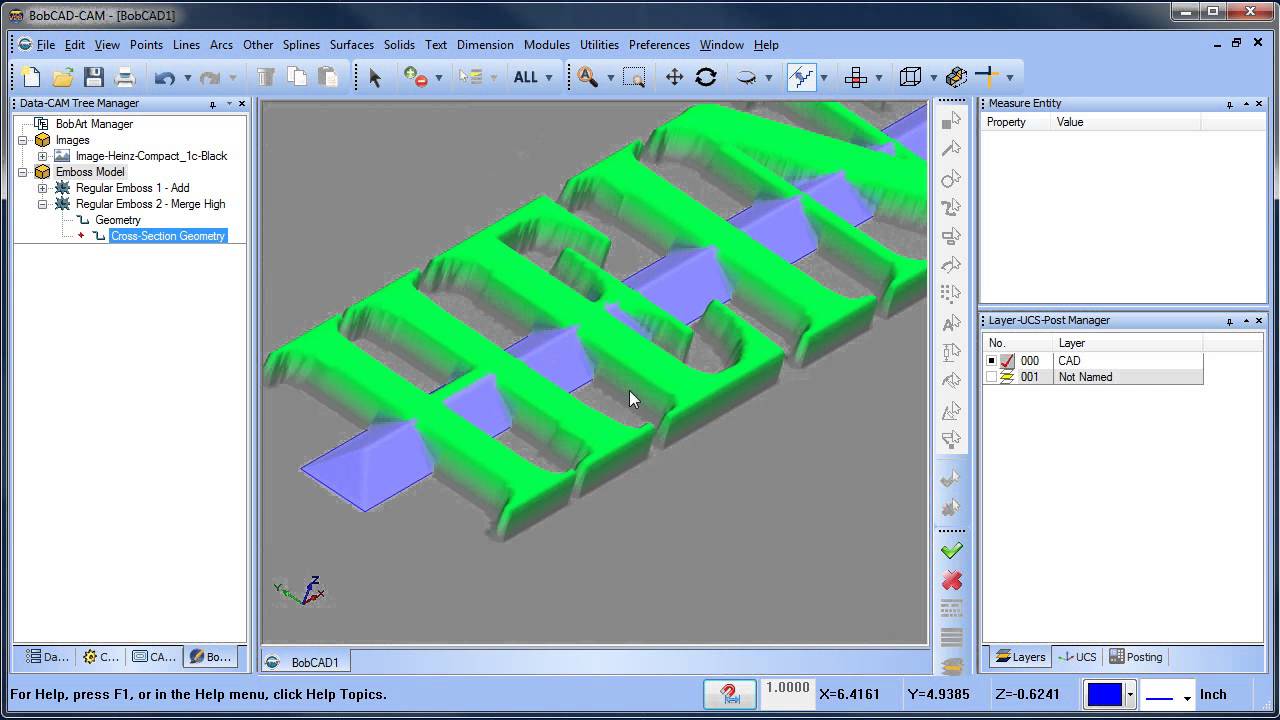Click the yellow axis crosshair icon

[x=987, y=77]
